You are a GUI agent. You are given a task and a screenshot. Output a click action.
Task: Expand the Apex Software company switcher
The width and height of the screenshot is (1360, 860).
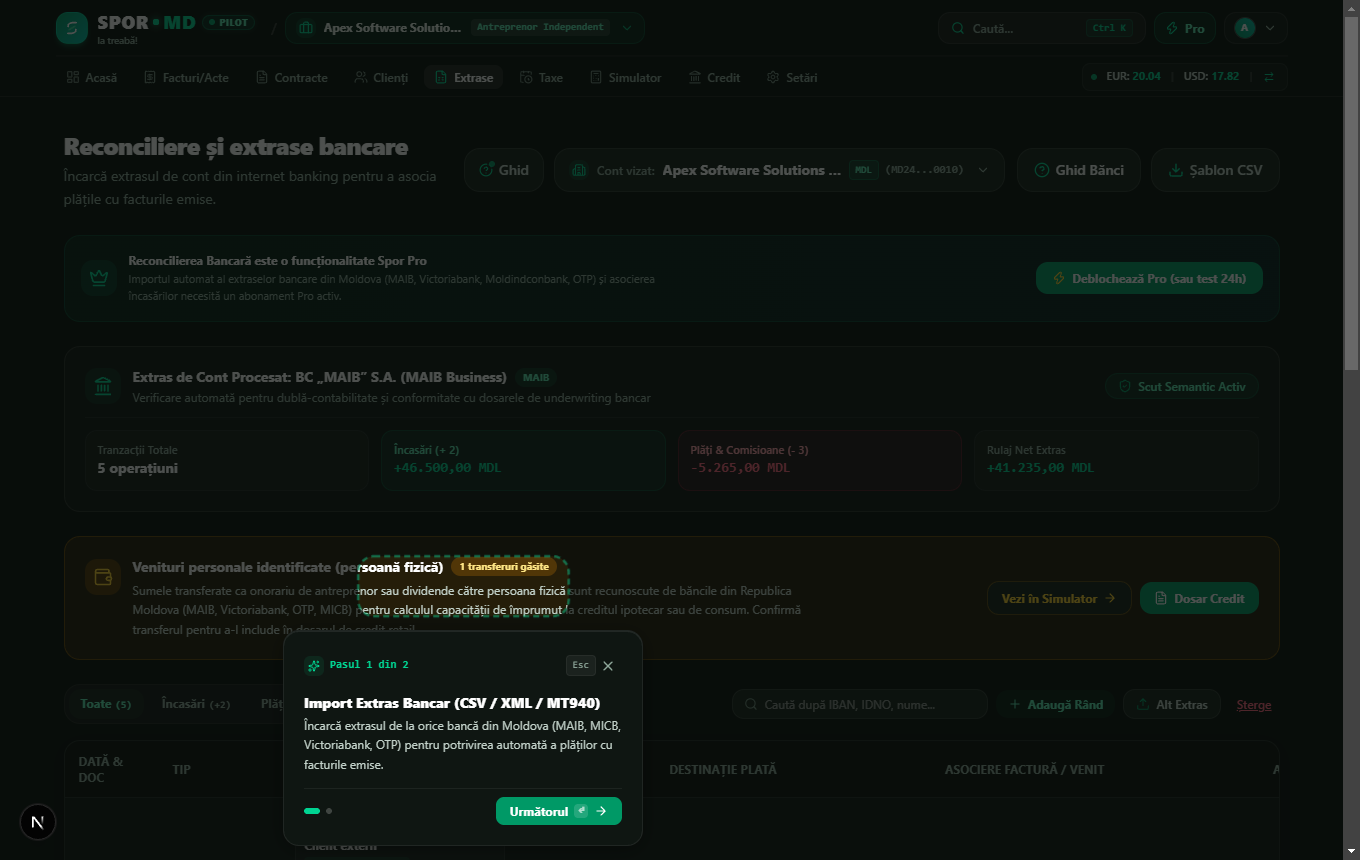465,28
